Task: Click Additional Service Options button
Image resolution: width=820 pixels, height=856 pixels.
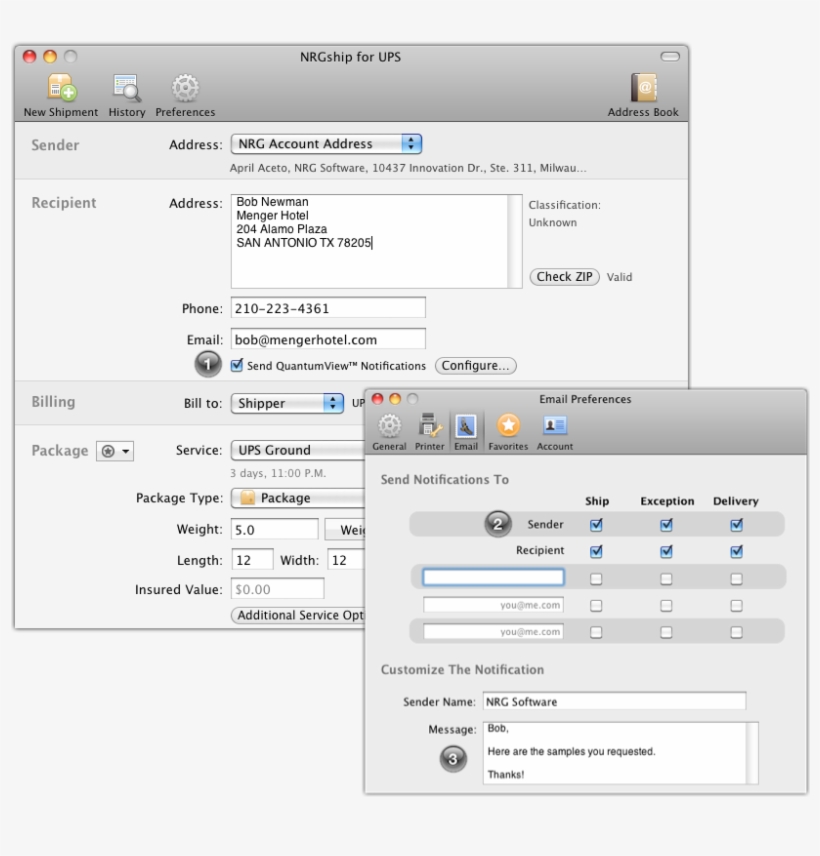Action: click(x=298, y=615)
